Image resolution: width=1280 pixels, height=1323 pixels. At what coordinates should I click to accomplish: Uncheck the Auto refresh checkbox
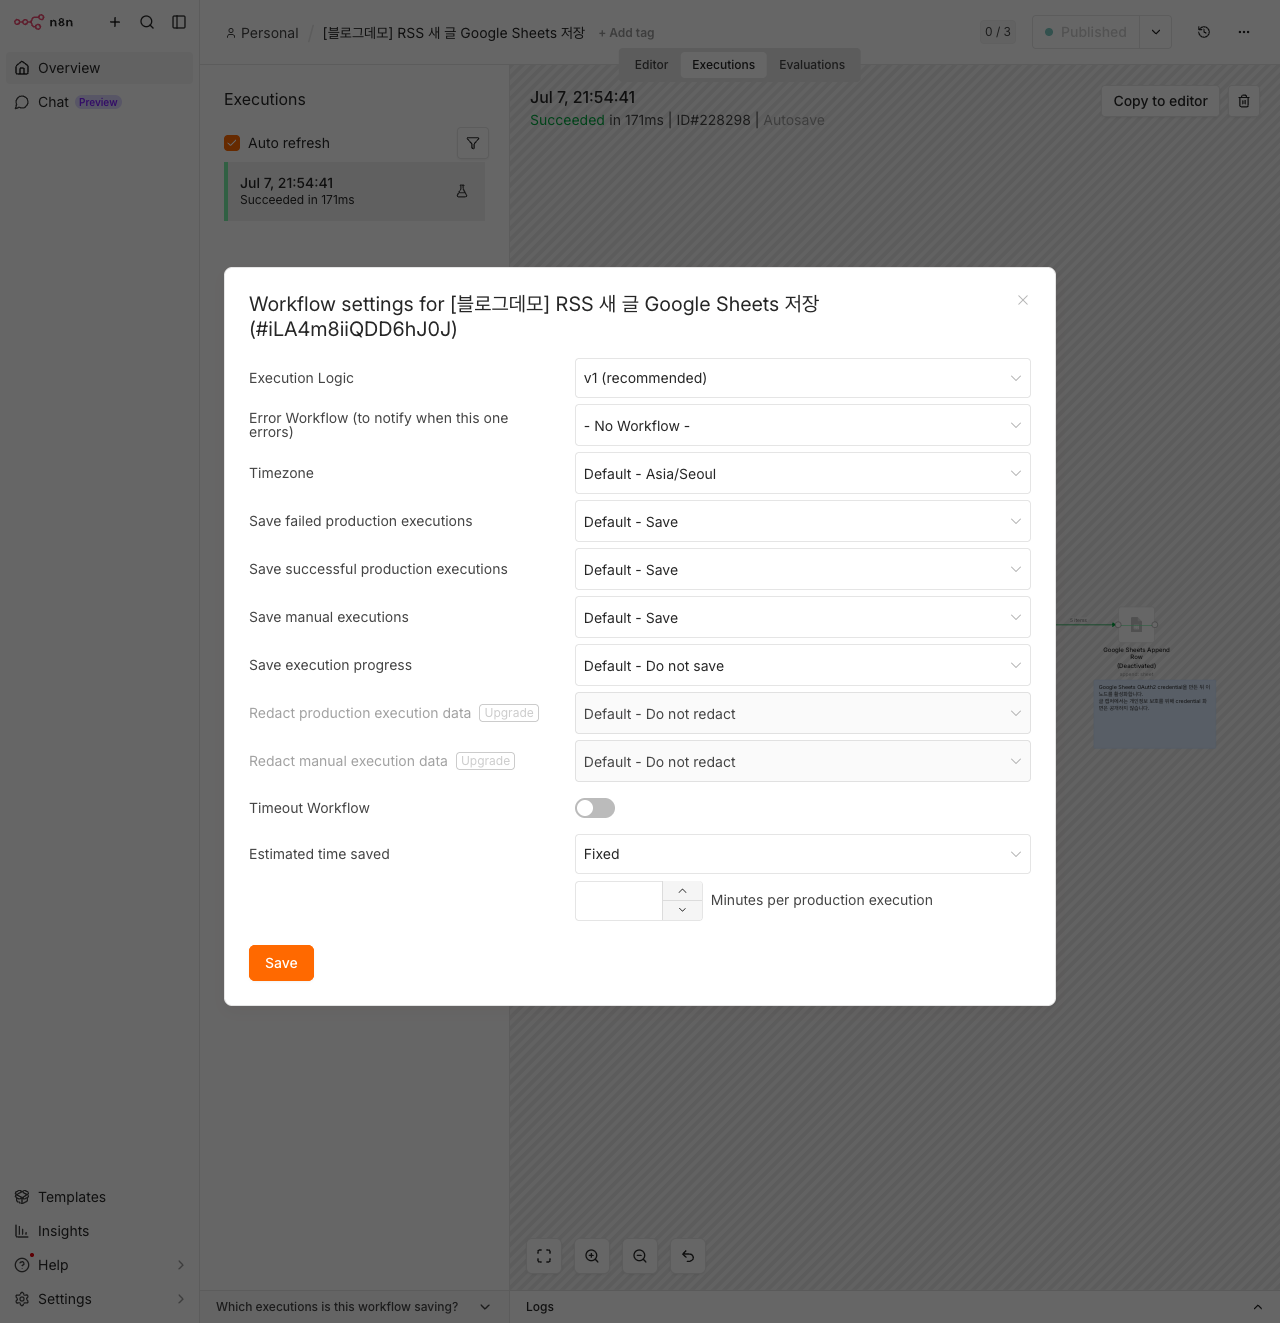pyautogui.click(x=232, y=143)
